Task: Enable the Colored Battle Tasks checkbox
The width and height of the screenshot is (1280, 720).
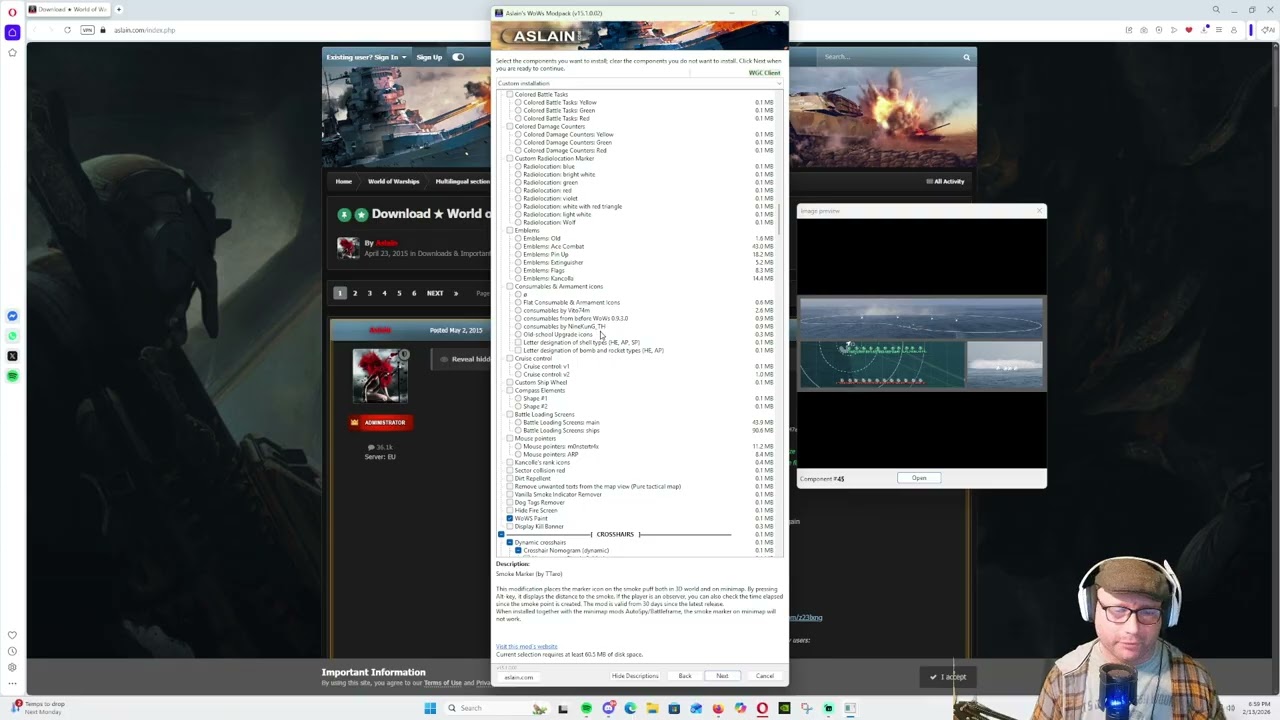Action: (510, 94)
